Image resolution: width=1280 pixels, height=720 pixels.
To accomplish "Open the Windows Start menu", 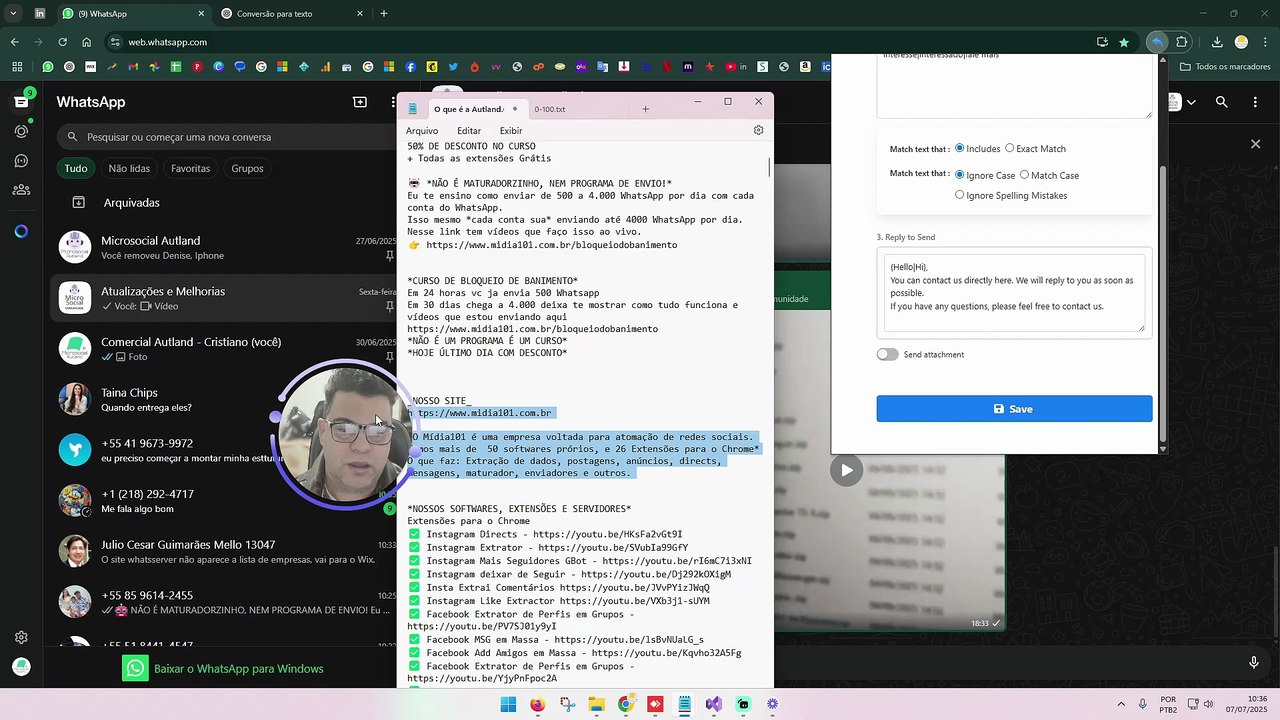I will pyautogui.click(x=508, y=704).
